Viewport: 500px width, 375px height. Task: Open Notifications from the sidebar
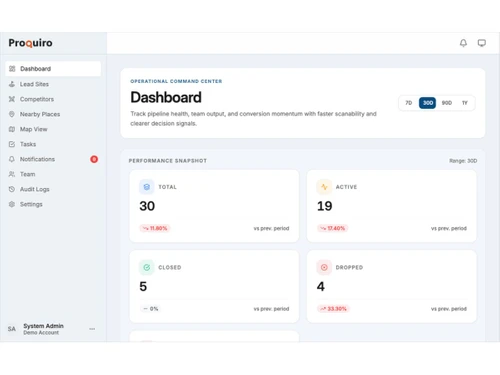[x=53, y=159]
